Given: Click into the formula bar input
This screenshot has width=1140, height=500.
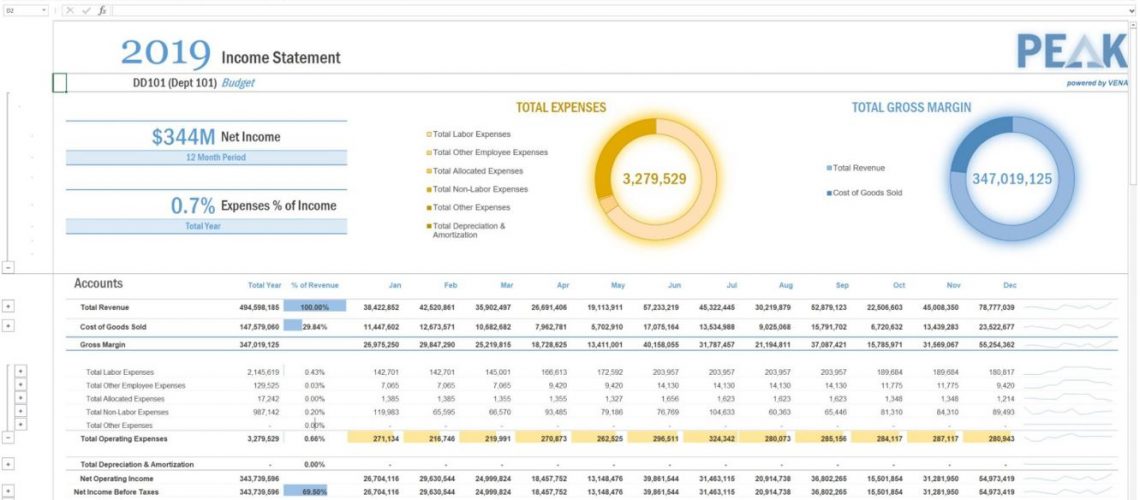Looking at the screenshot, I should coord(618,10).
